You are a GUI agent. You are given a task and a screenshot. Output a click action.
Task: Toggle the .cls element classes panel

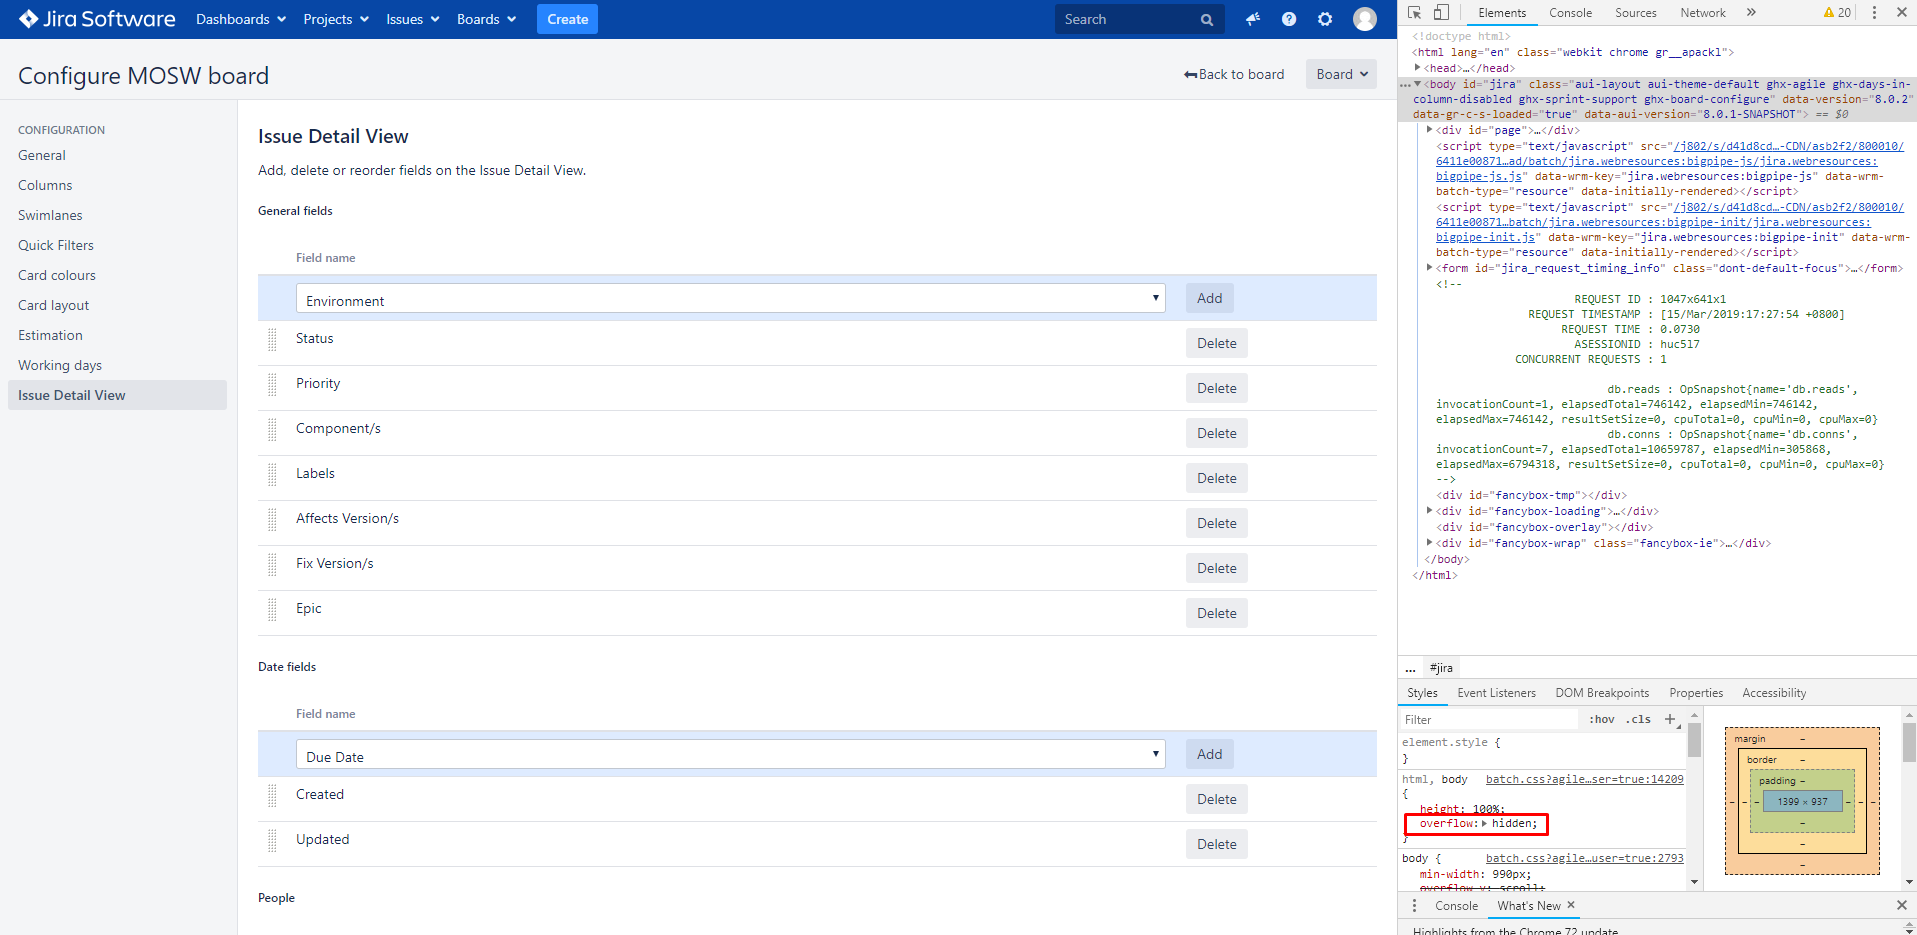[x=1638, y=719]
